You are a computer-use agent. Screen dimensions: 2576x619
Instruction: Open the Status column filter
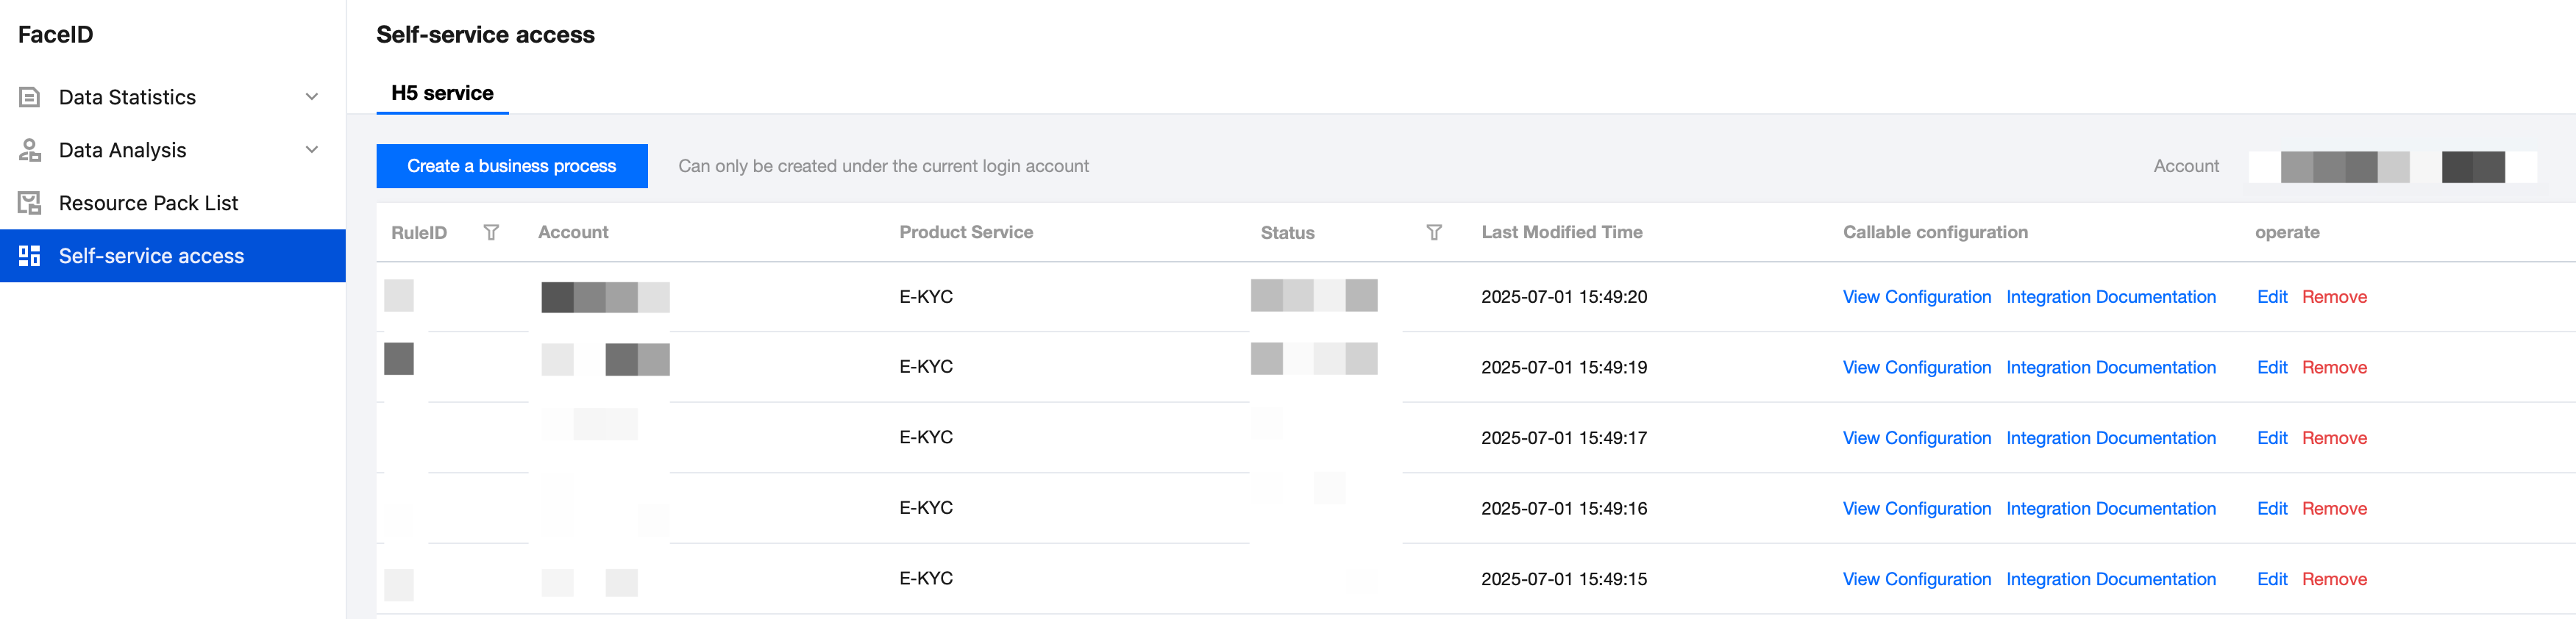point(1433,232)
